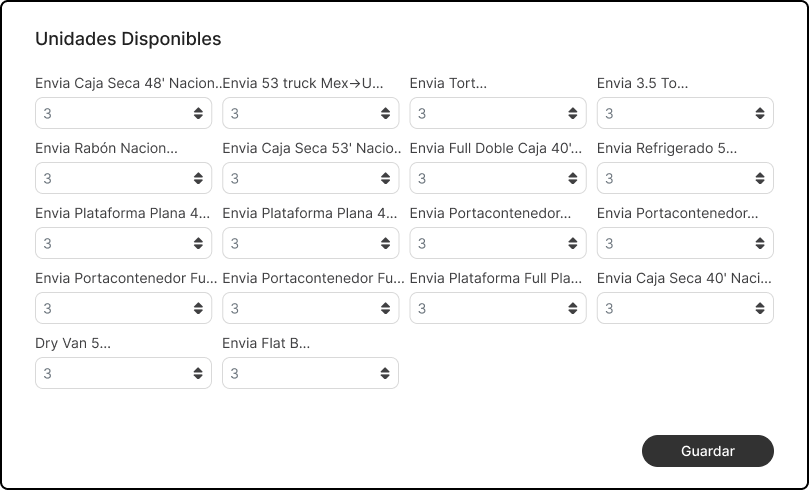Click stepper arrows for Envia Rabón Nacional
Image resolution: width=809 pixels, height=490 pixels.
click(x=198, y=179)
